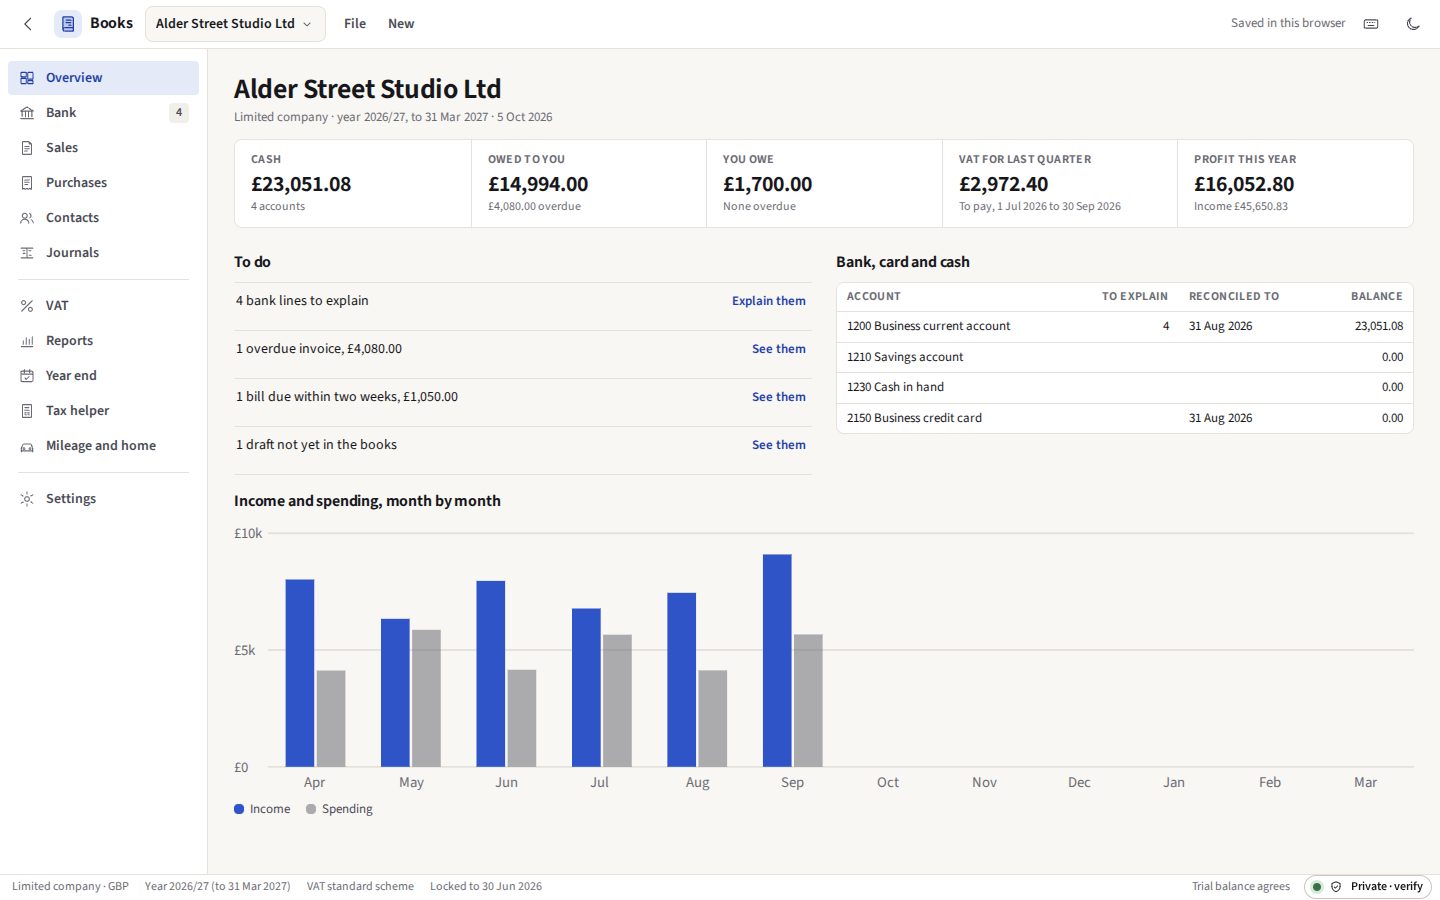The width and height of the screenshot is (1440, 900).
Task: Open the 1210 Savings account row
Action: [x=1124, y=357]
